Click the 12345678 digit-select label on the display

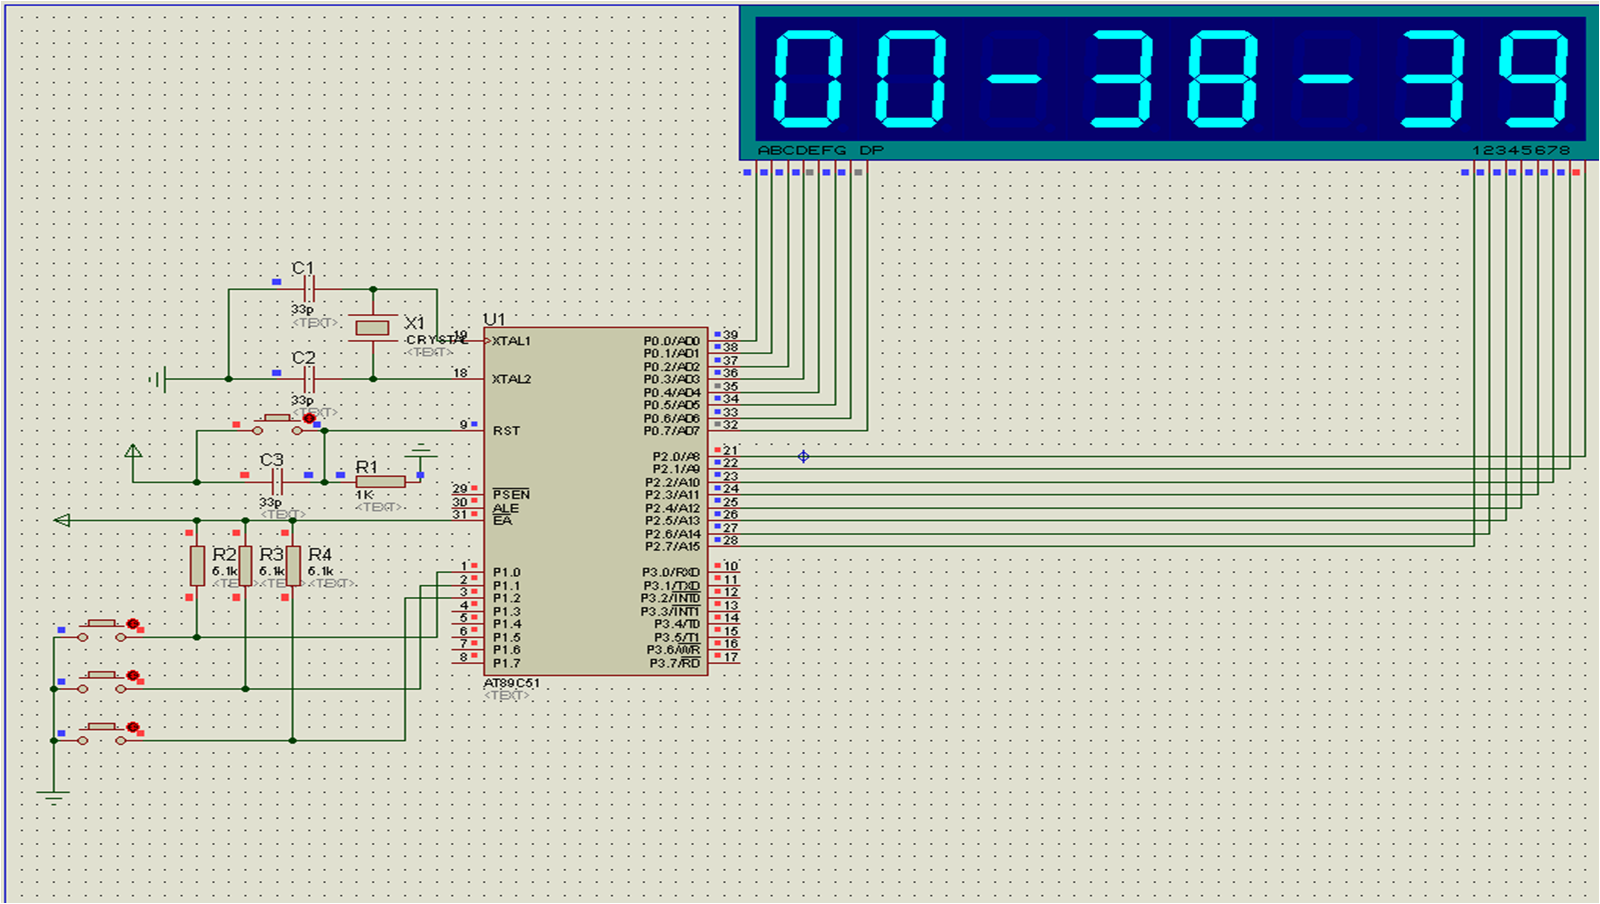pyautogui.click(x=1520, y=150)
